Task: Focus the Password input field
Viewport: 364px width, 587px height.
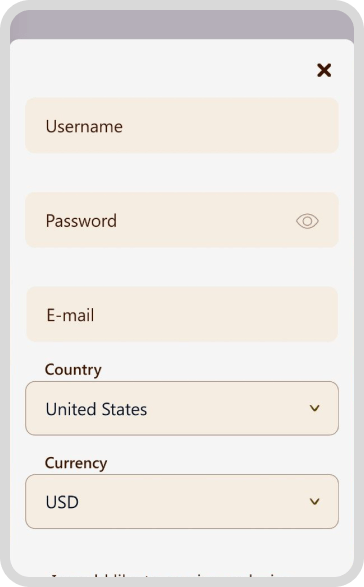Action: click(x=182, y=220)
